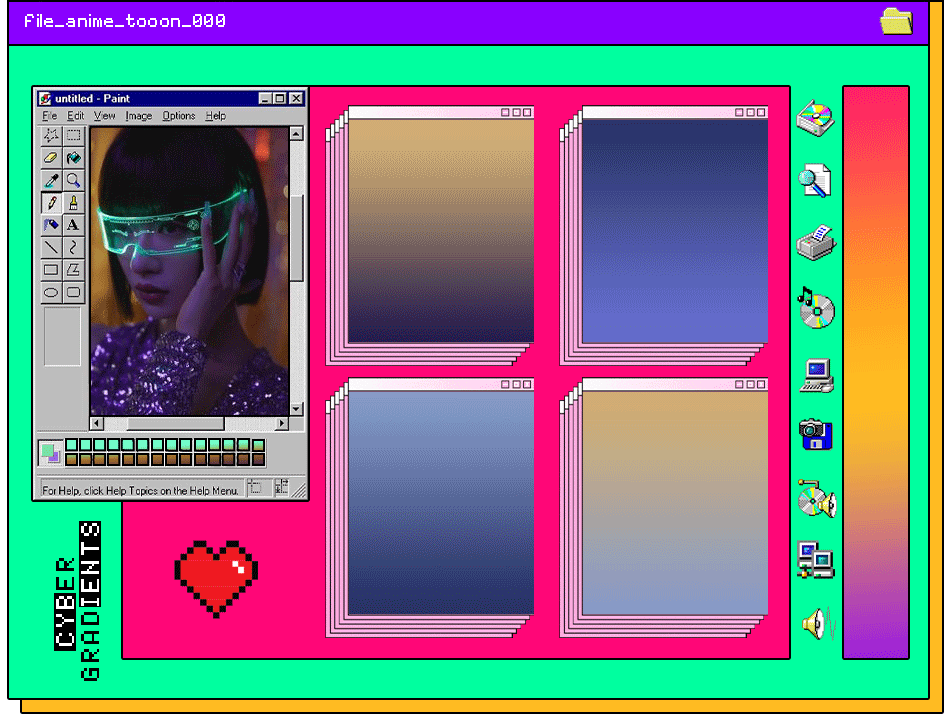This screenshot has height=723, width=950.
Task: Open the View menu in Paint
Action: [x=104, y=116]
